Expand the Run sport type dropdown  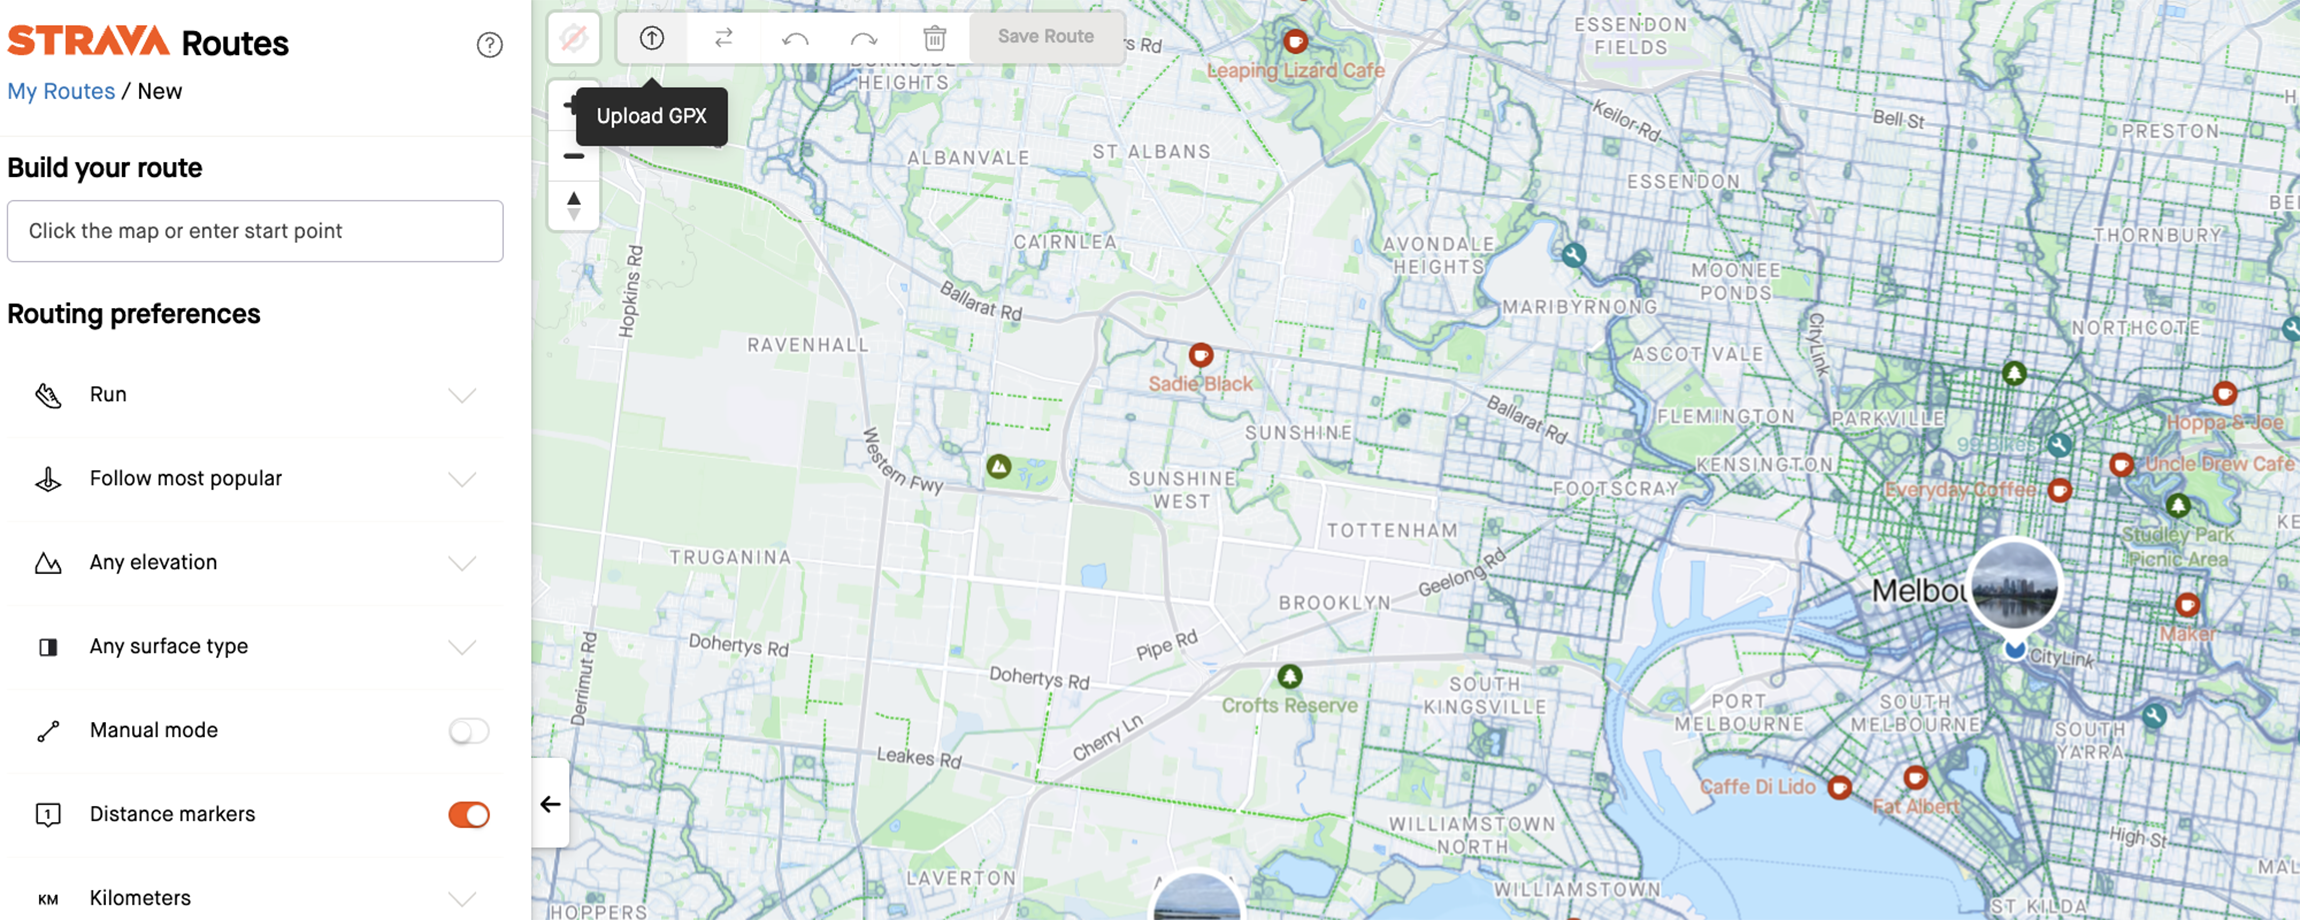(462, 395)
